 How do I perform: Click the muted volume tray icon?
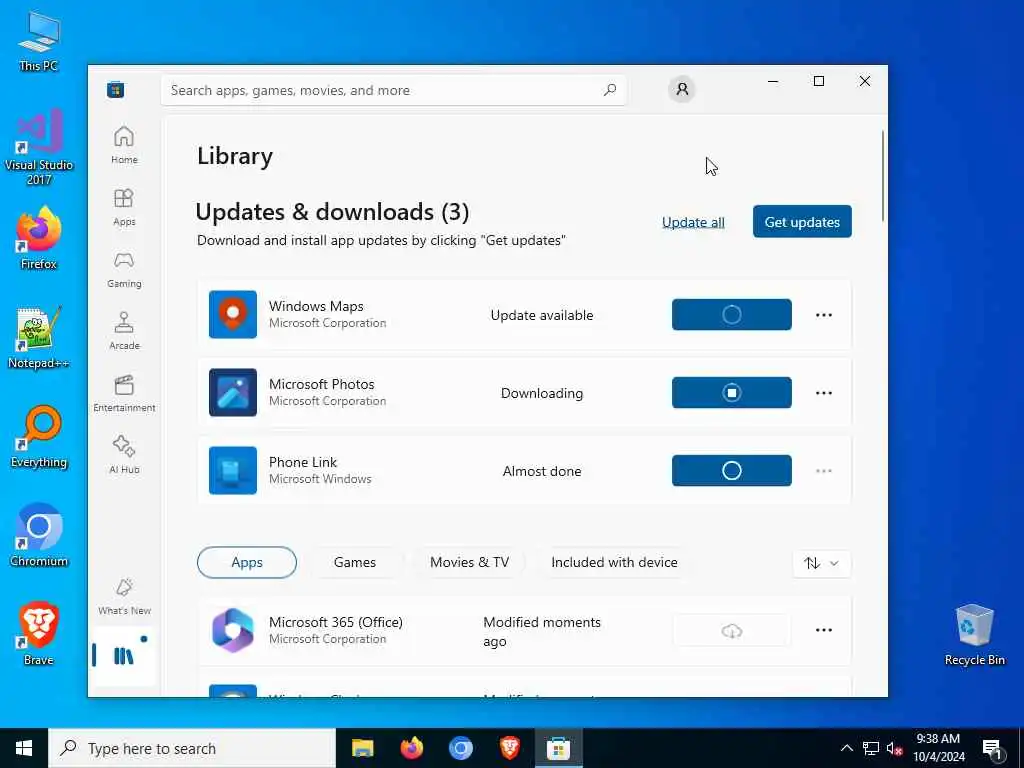pyautogui.click(x=894, y=748)
